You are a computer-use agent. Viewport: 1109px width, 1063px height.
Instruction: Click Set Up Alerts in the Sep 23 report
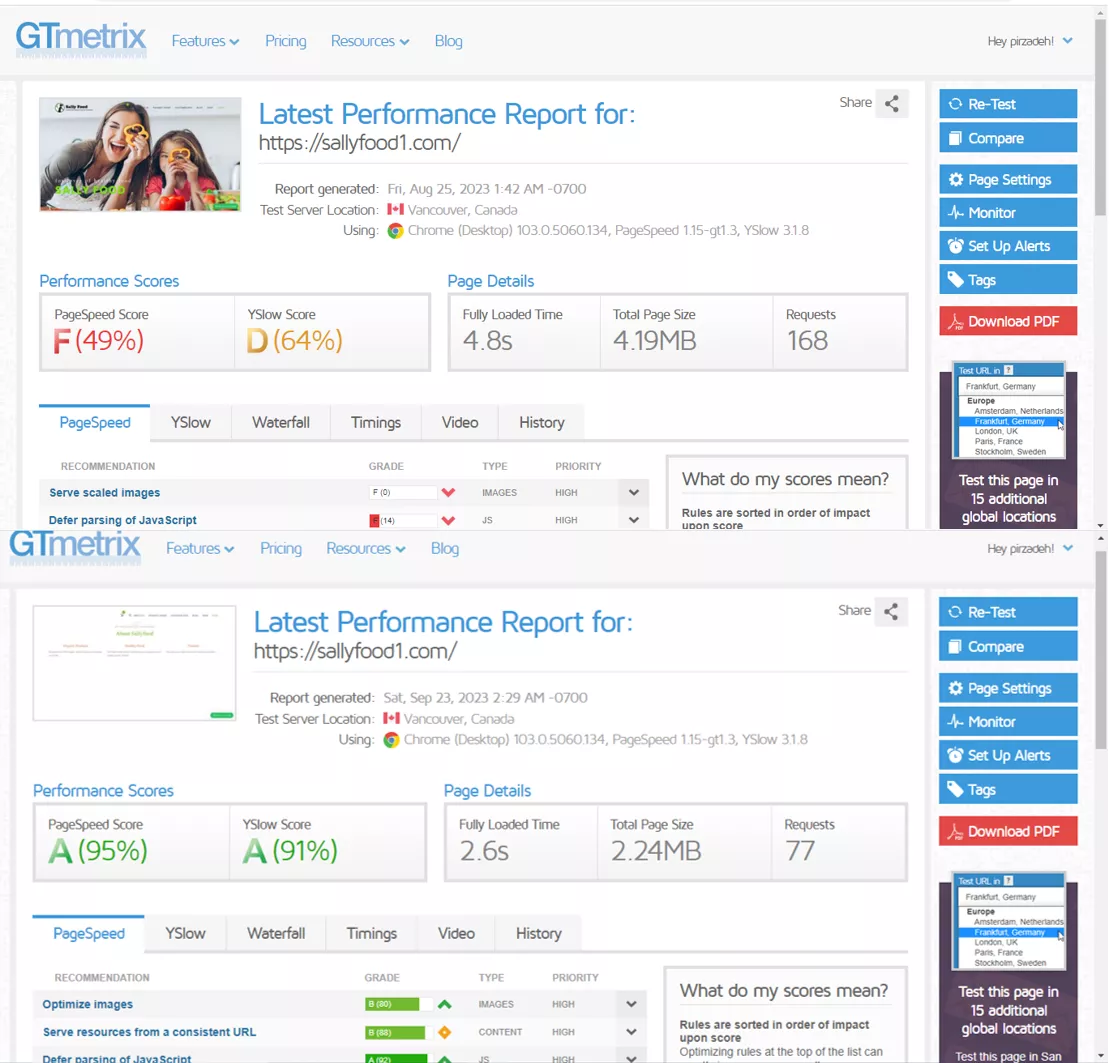(1008, 755)
